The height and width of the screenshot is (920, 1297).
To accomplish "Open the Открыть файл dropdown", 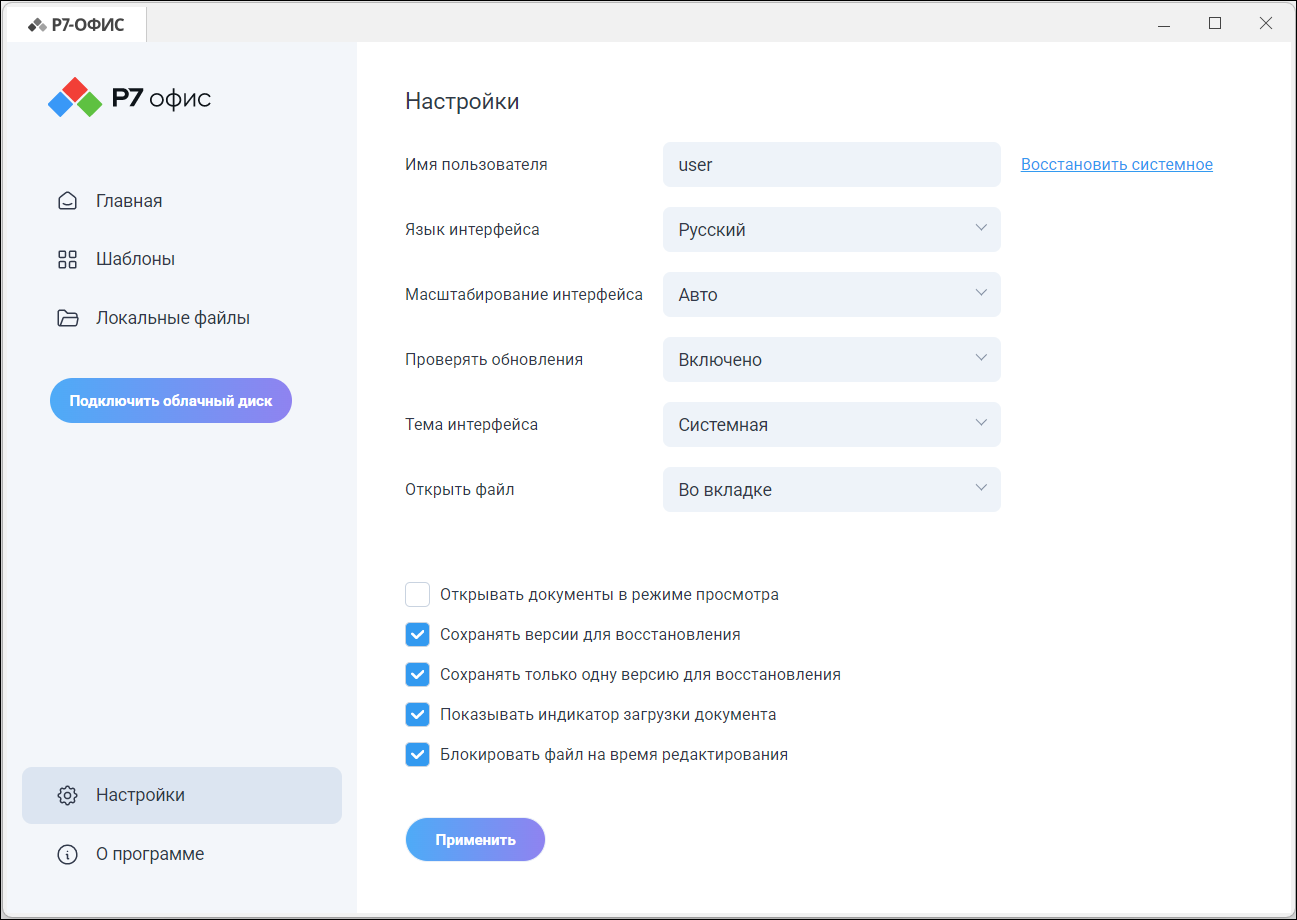I will click(x=832, y=490).
